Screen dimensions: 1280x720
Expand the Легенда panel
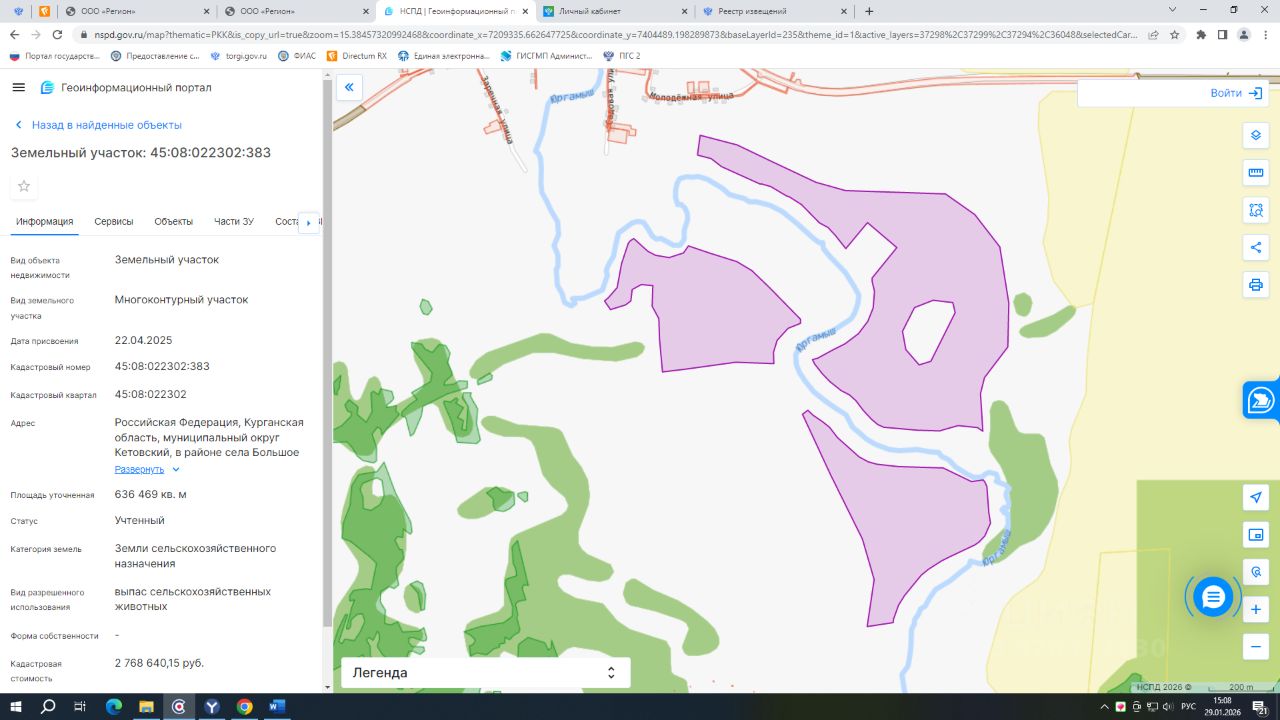tap(486, 673)
